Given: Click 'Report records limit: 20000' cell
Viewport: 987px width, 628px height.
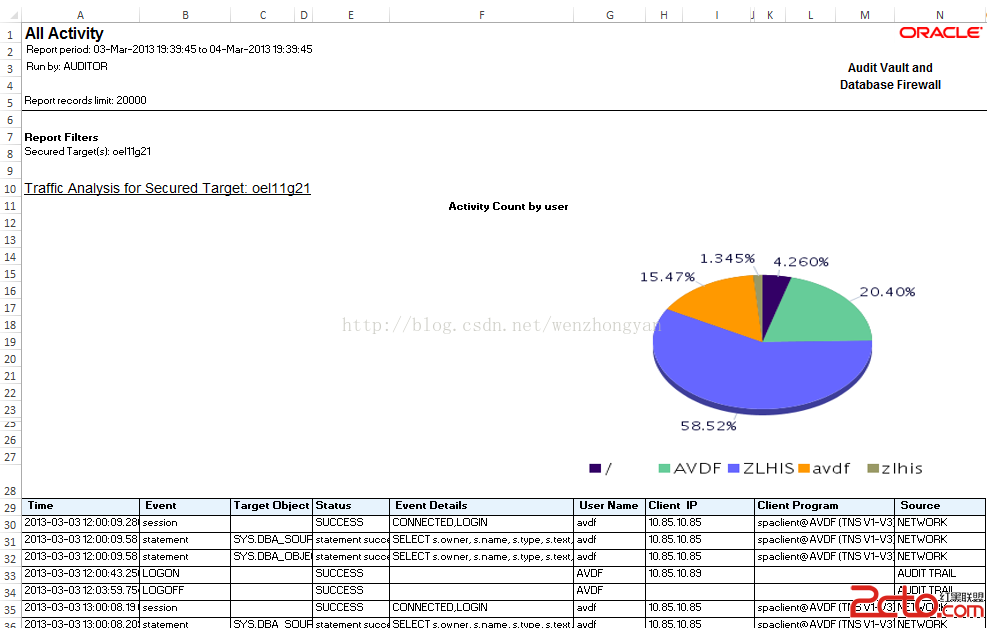Looking at the screenshot, I should pyautogui.click(x=86, y=100).
